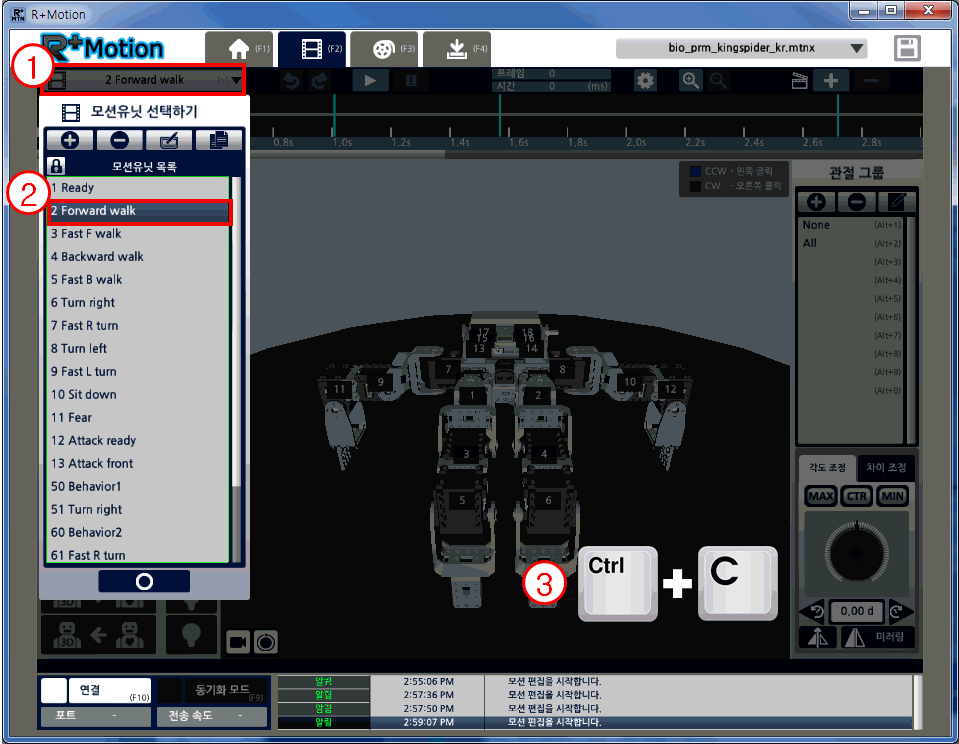Click the add motion unit plus icon
Viewport: 959px width, 744px height.
click(x=70, y=141)
